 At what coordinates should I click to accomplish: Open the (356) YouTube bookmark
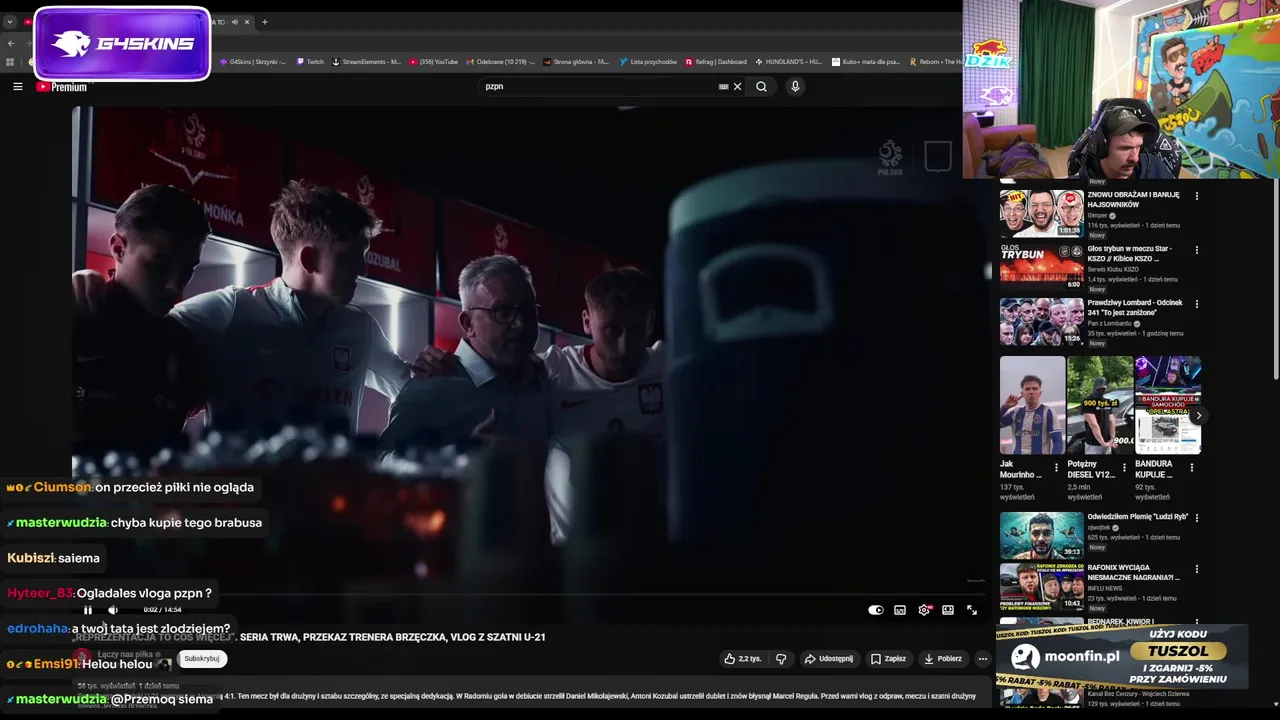(434, 62)
